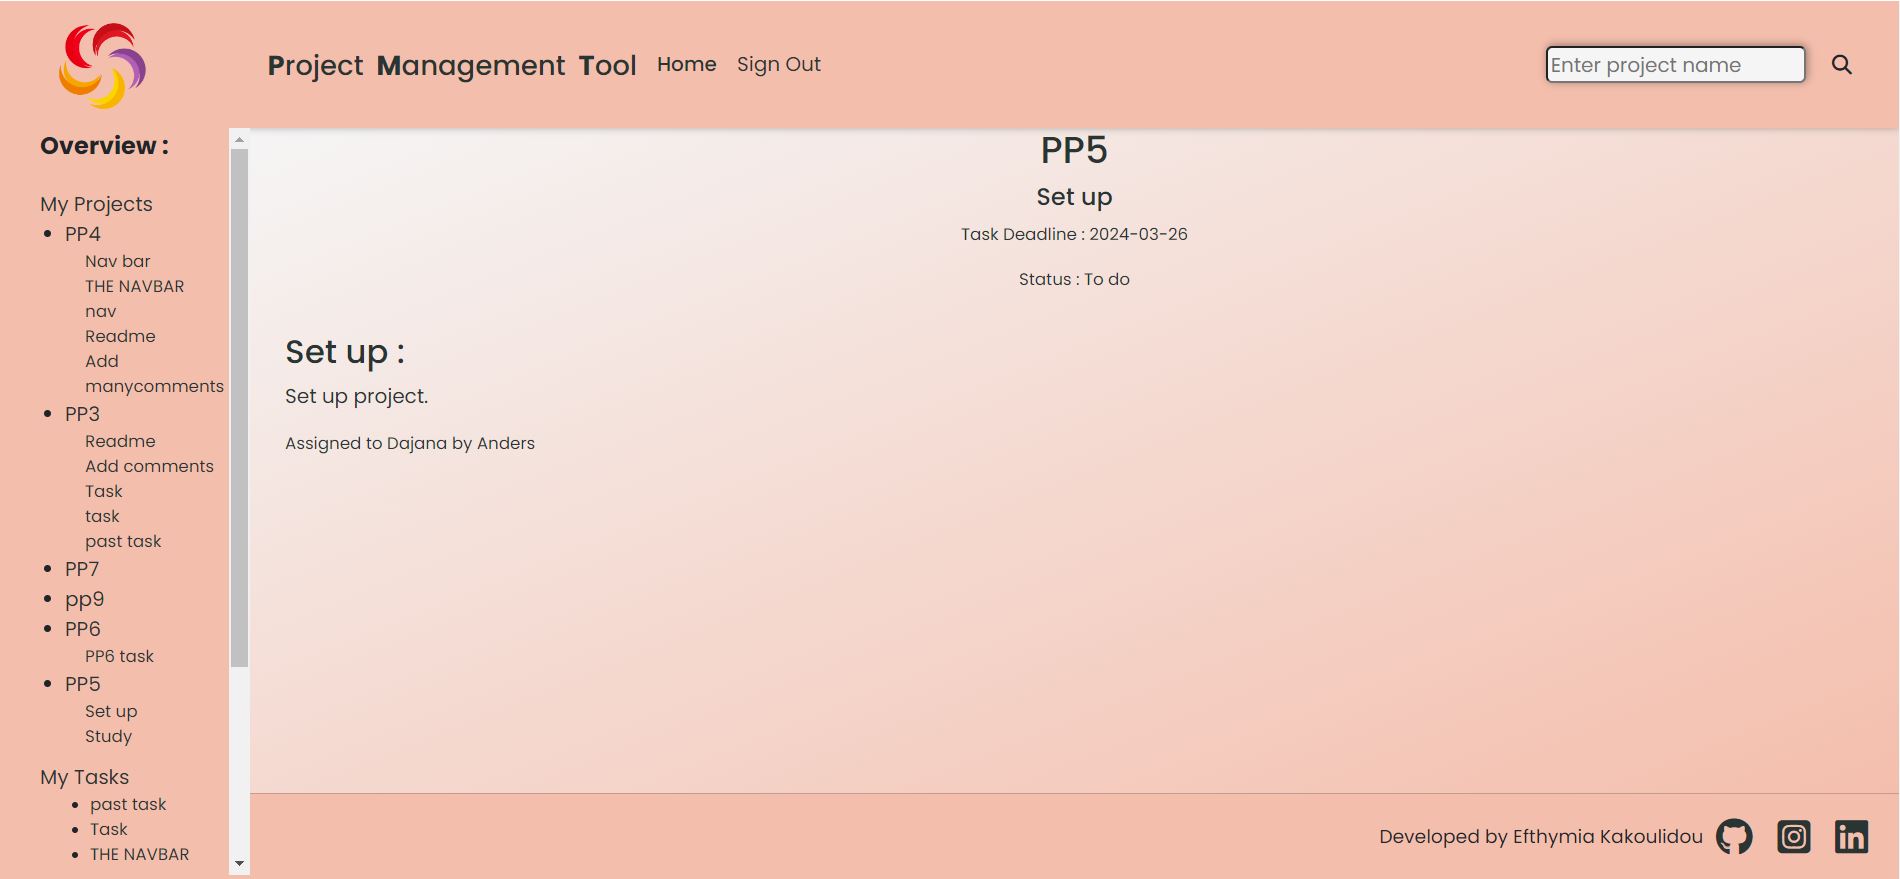Viewport: 1900px width, 879px height.
Task: Open the Instagram icon in footer
Action: pos(1794,836)
